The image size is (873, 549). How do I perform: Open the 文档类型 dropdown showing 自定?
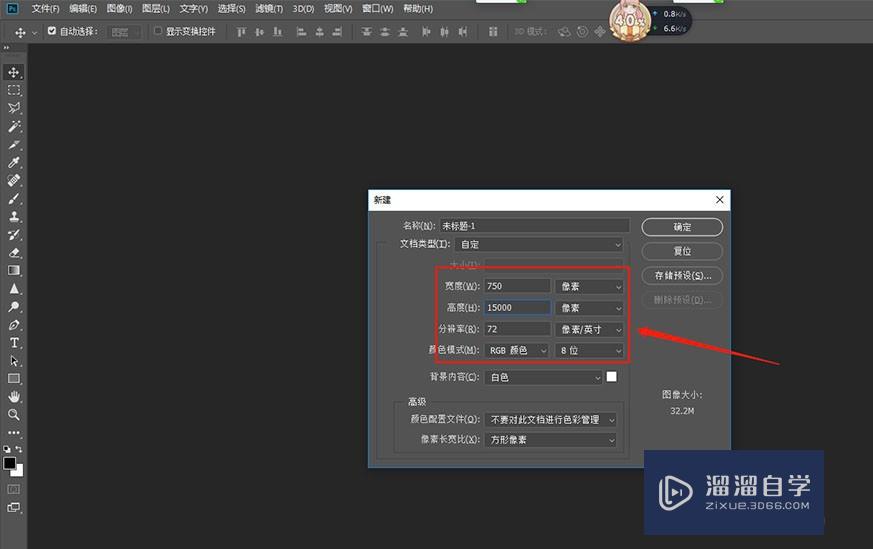pyautogui.click(x=539, y=244)
